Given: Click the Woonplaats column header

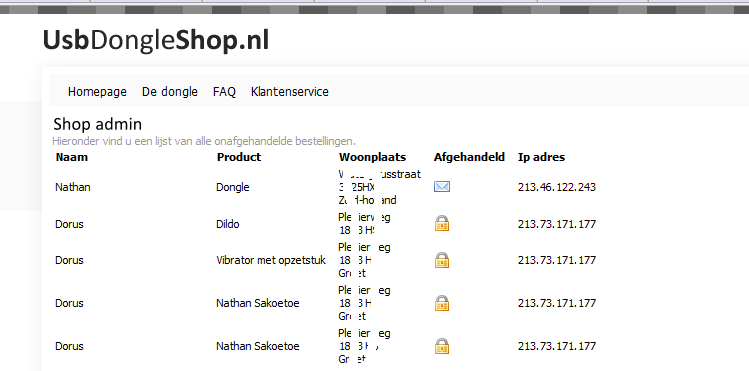Looking at the screenshot, I should 373,157.
